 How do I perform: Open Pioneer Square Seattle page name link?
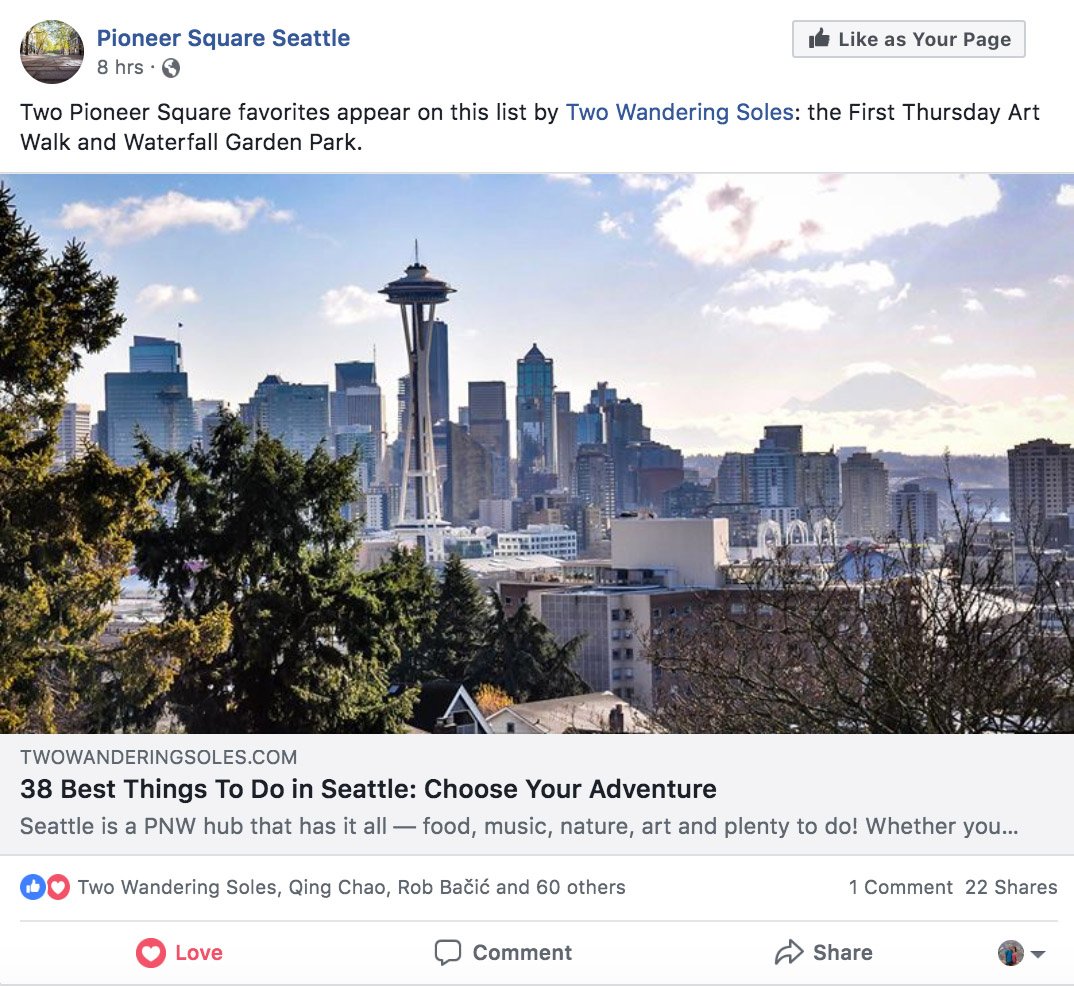pyautogui.click(x=223, y=38)
